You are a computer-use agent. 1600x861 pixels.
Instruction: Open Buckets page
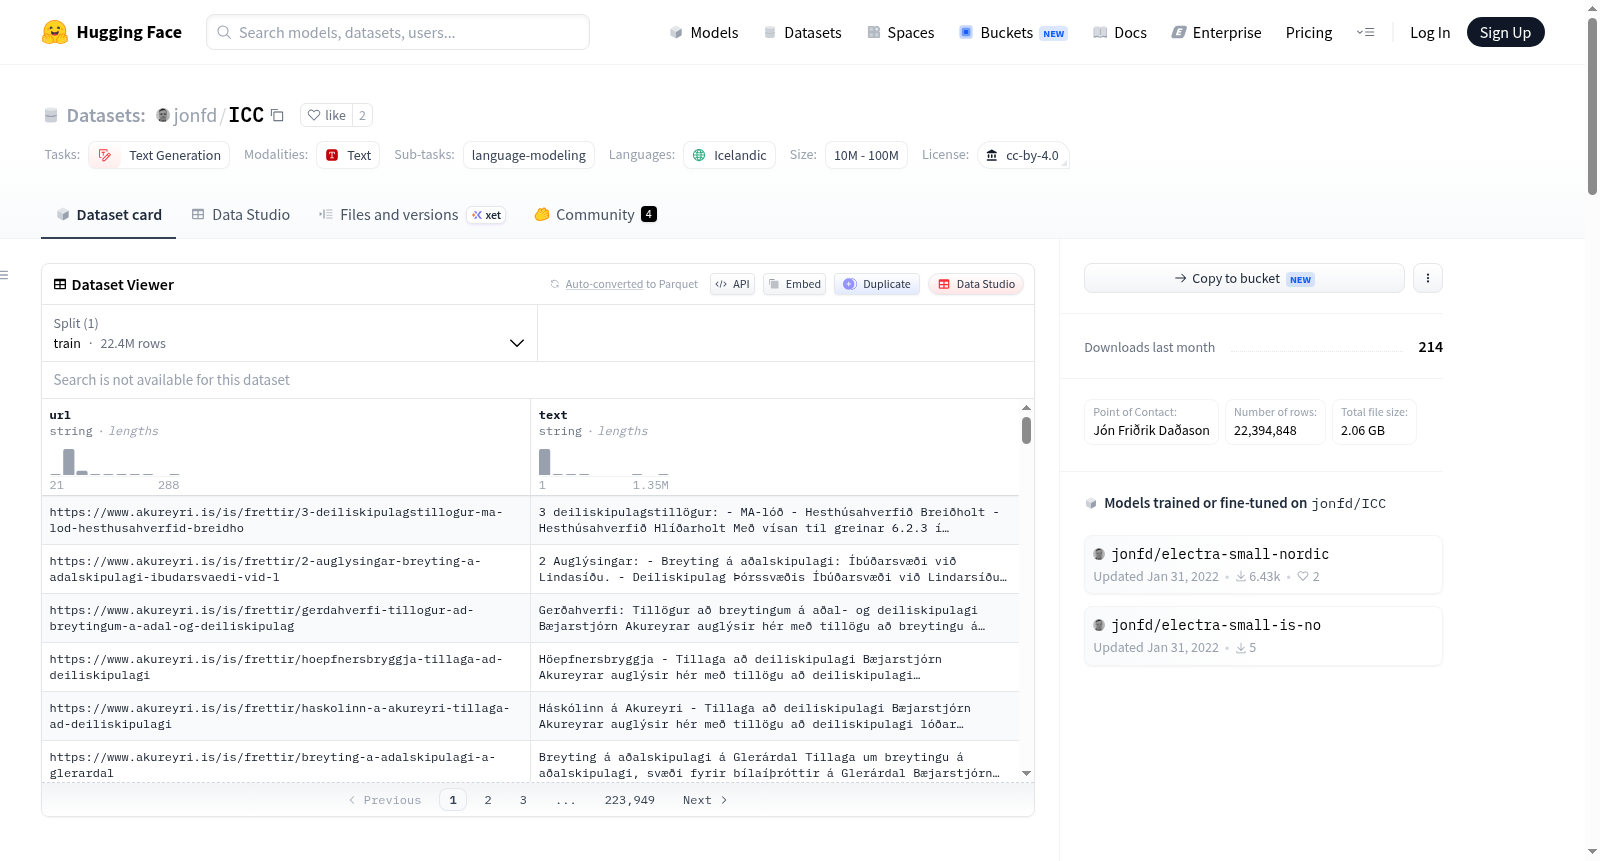point(1013,32)
